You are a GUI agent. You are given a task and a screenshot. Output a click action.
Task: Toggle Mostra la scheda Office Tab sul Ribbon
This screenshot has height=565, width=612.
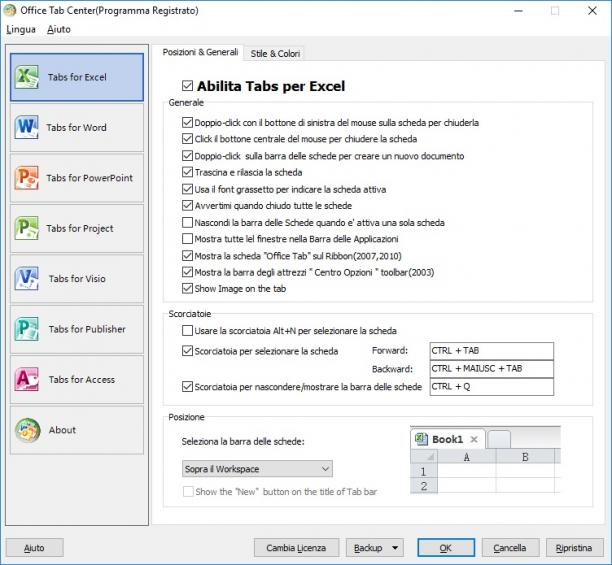187,256
